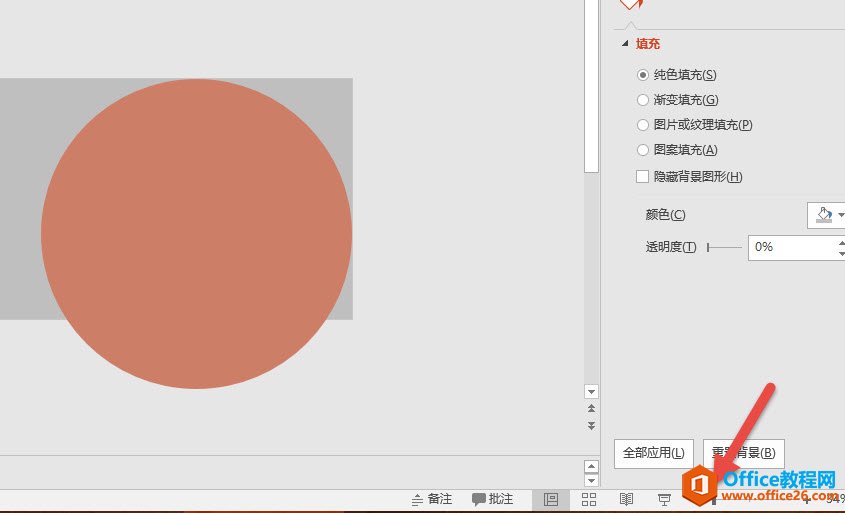Click the 重置背景(B) button
Viewport: 845px width, 513px height.
click(x=744, y=453)
